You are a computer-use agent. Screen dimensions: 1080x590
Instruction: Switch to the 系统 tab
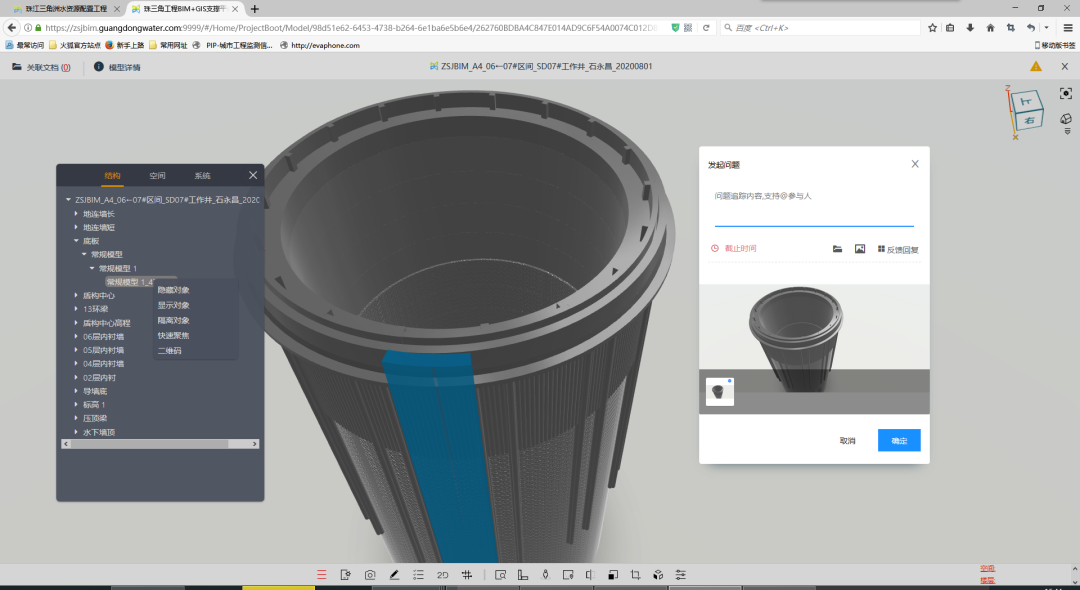coord(202,176)
